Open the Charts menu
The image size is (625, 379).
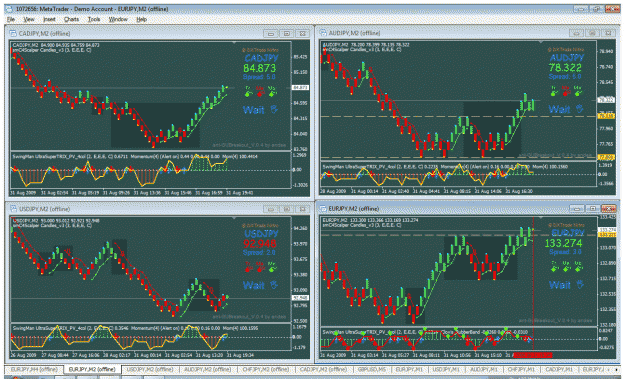[71, 19]
